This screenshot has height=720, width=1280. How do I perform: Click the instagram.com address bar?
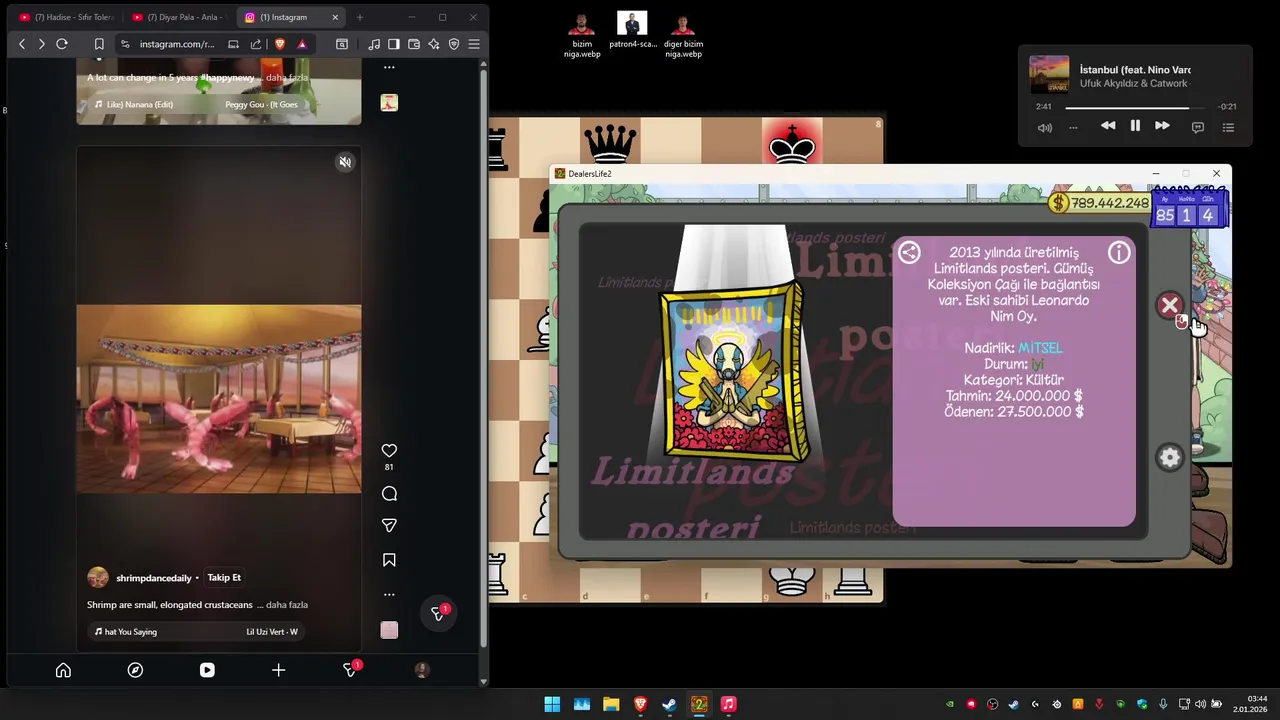click(x=176, y=44)
